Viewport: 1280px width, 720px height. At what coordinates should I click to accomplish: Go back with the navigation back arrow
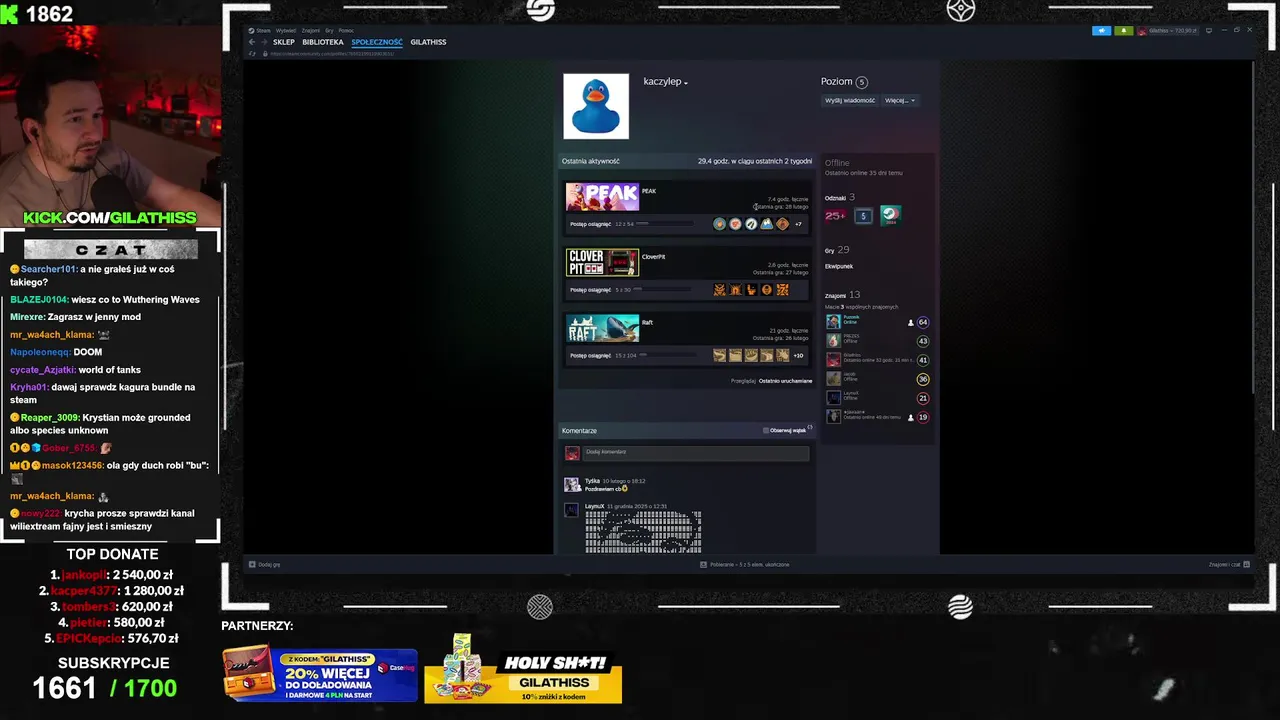point(252,42)
